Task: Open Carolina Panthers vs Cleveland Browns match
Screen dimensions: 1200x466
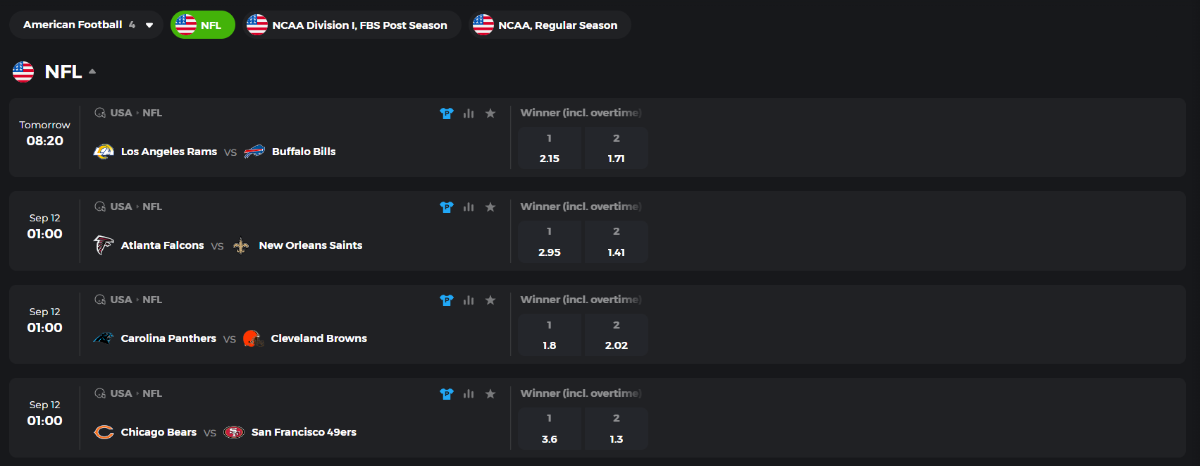Action: pos(244,338)
